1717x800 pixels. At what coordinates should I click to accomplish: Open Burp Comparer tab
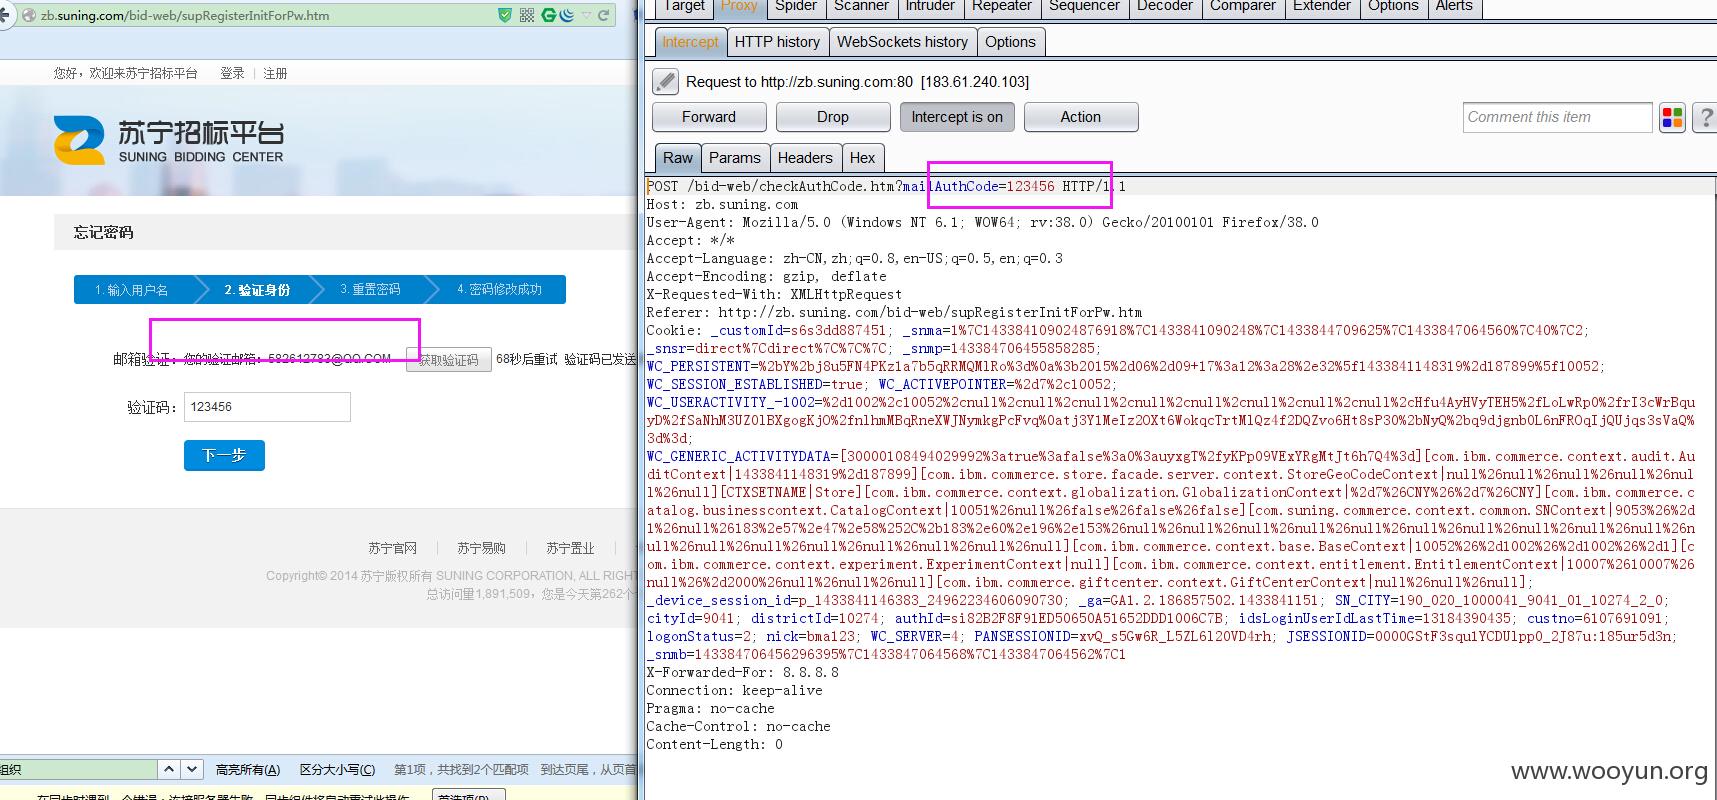(x=1242, y=7)
